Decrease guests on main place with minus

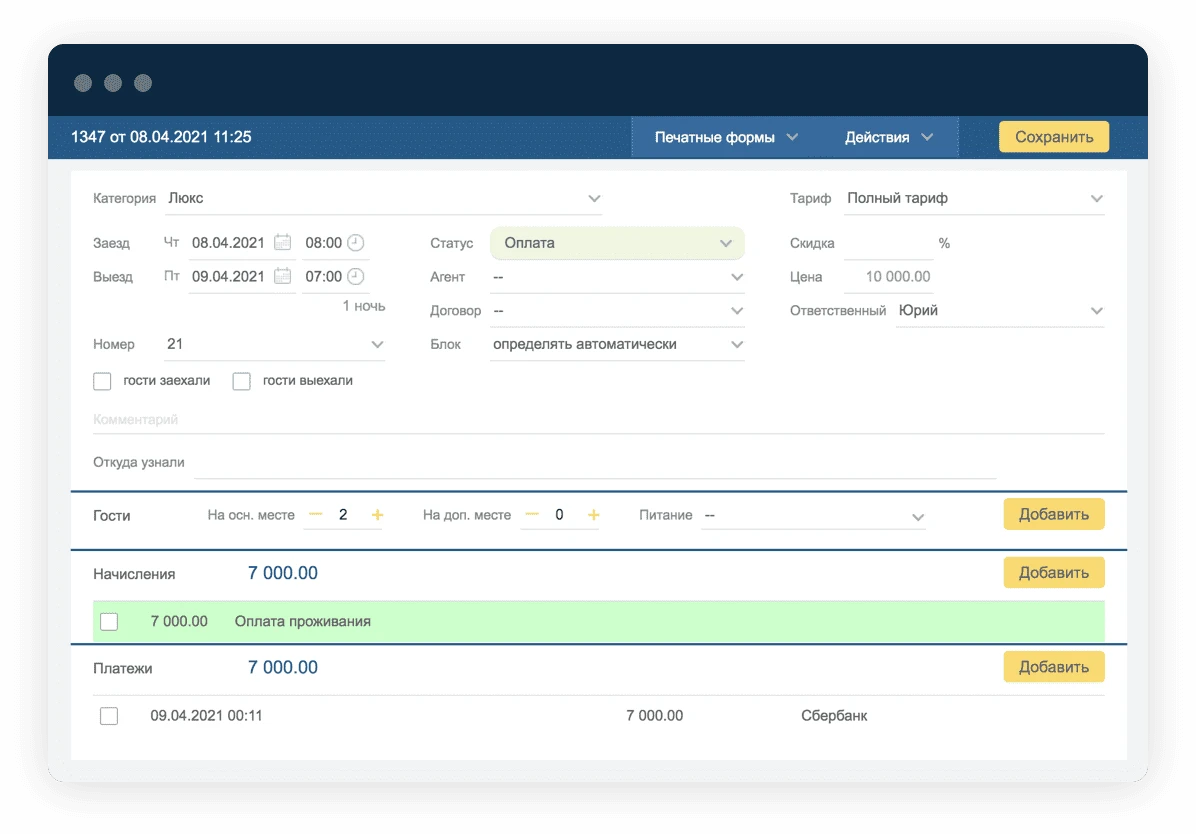[x=315, y=515]
